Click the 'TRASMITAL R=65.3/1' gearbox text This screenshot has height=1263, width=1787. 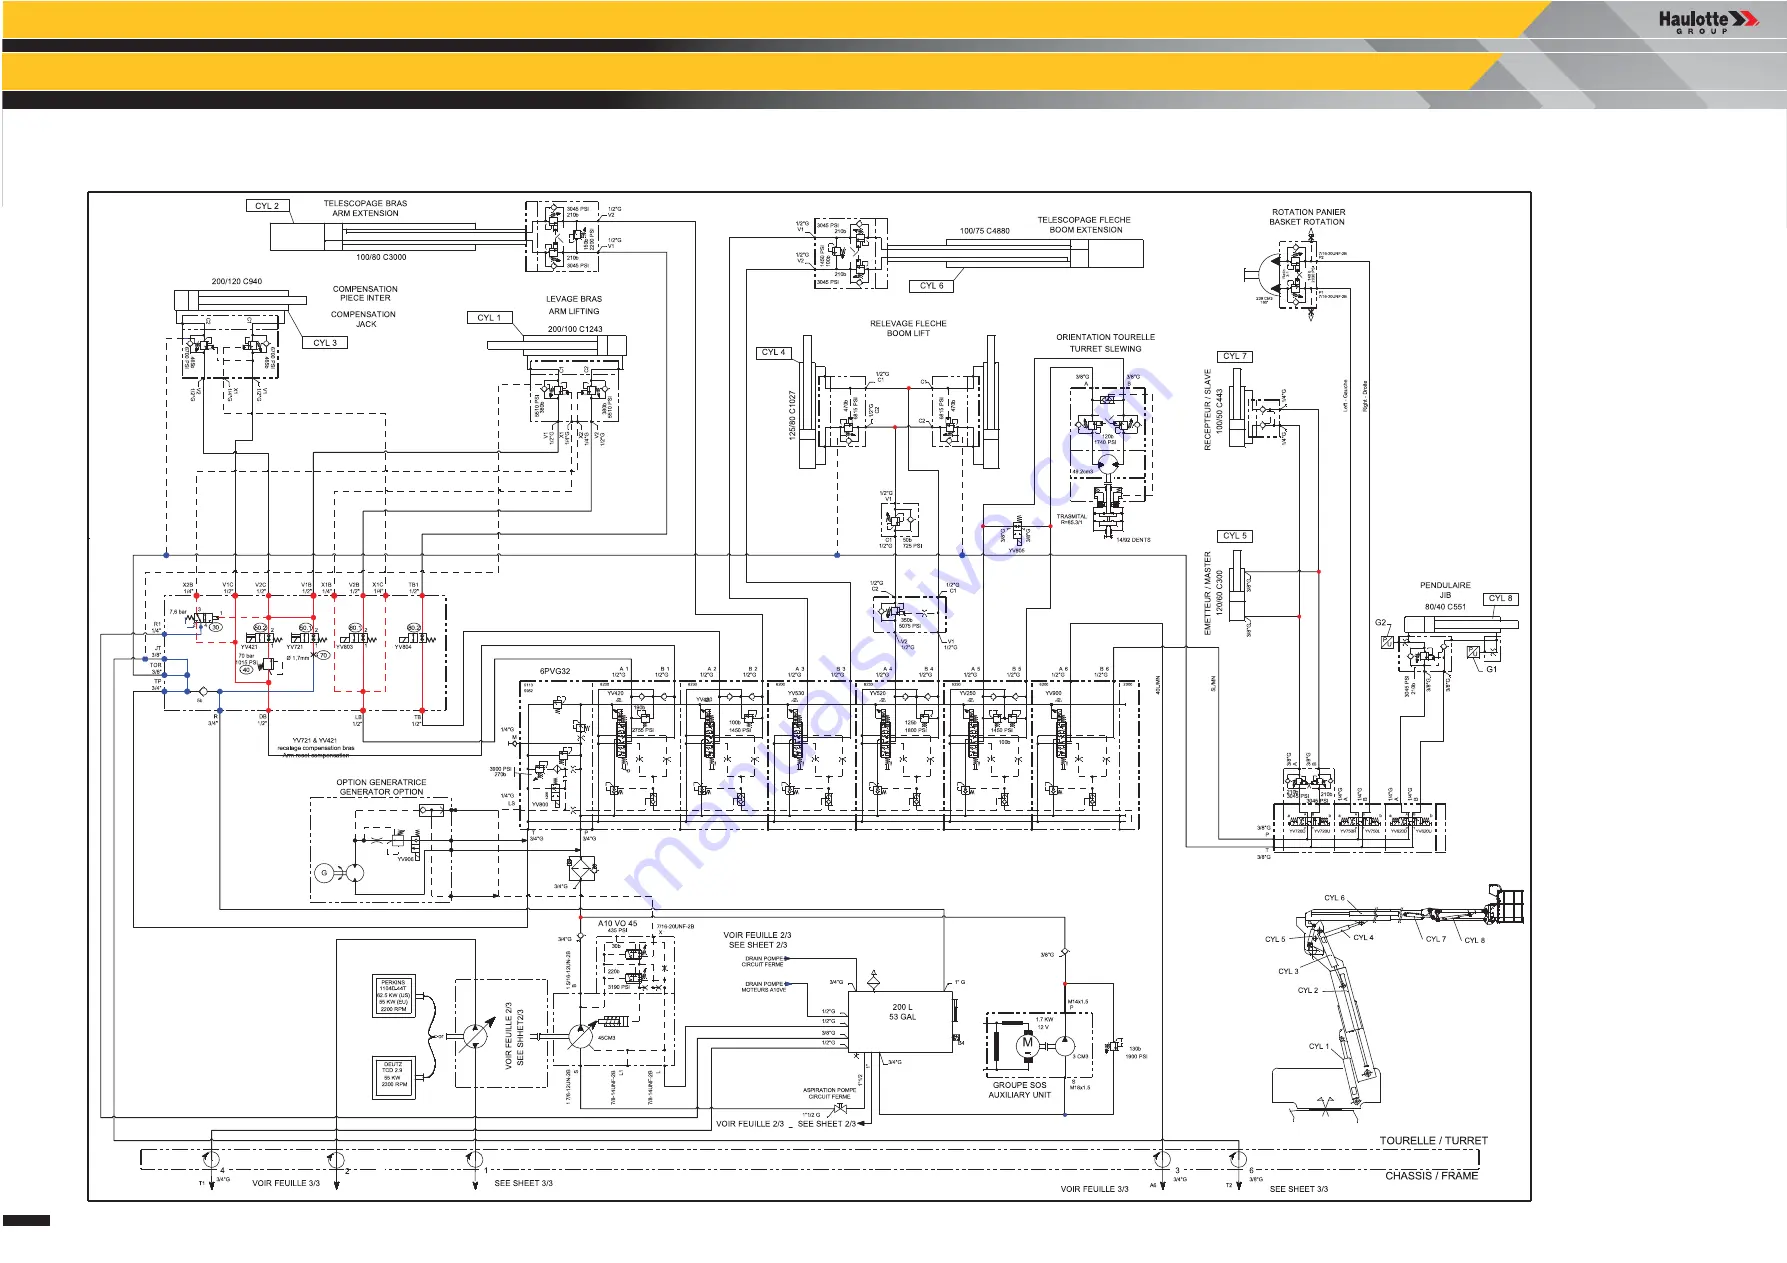(x=1071, y=520)
